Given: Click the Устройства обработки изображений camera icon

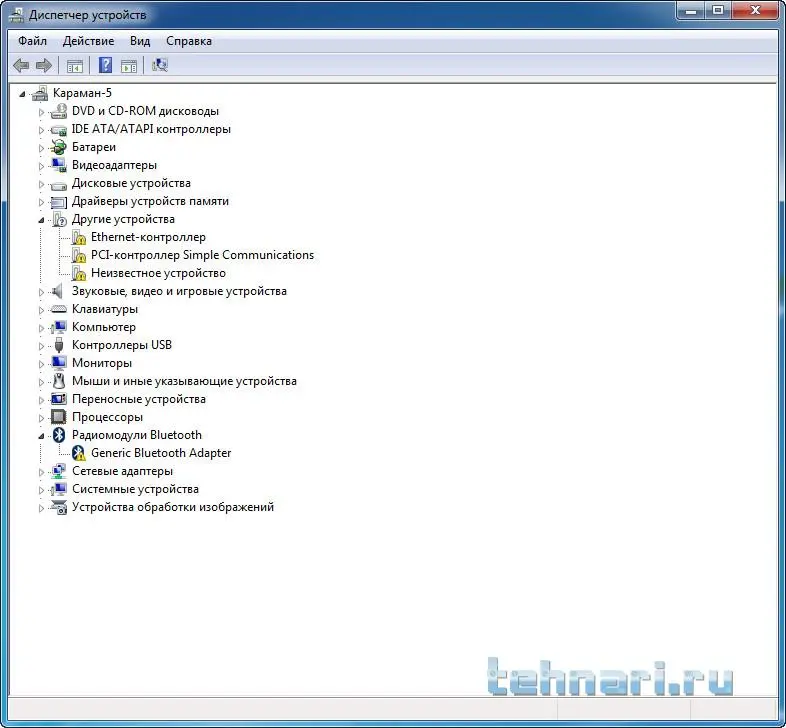Looking at the screenshot, I should coord(59,507).
